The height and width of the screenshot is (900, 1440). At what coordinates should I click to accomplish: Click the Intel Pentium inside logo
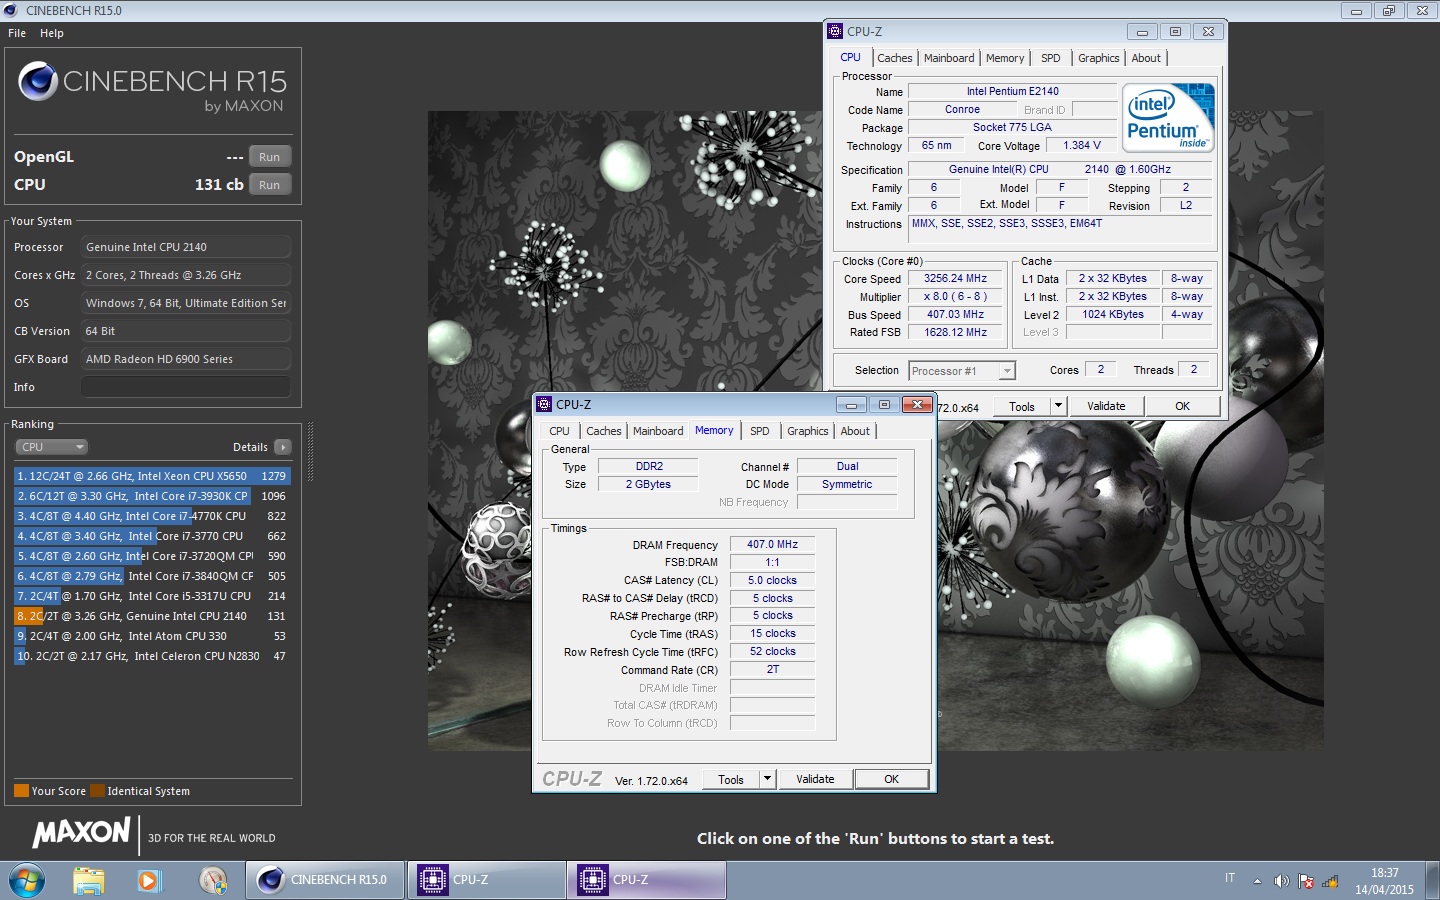pos(1168,117)
